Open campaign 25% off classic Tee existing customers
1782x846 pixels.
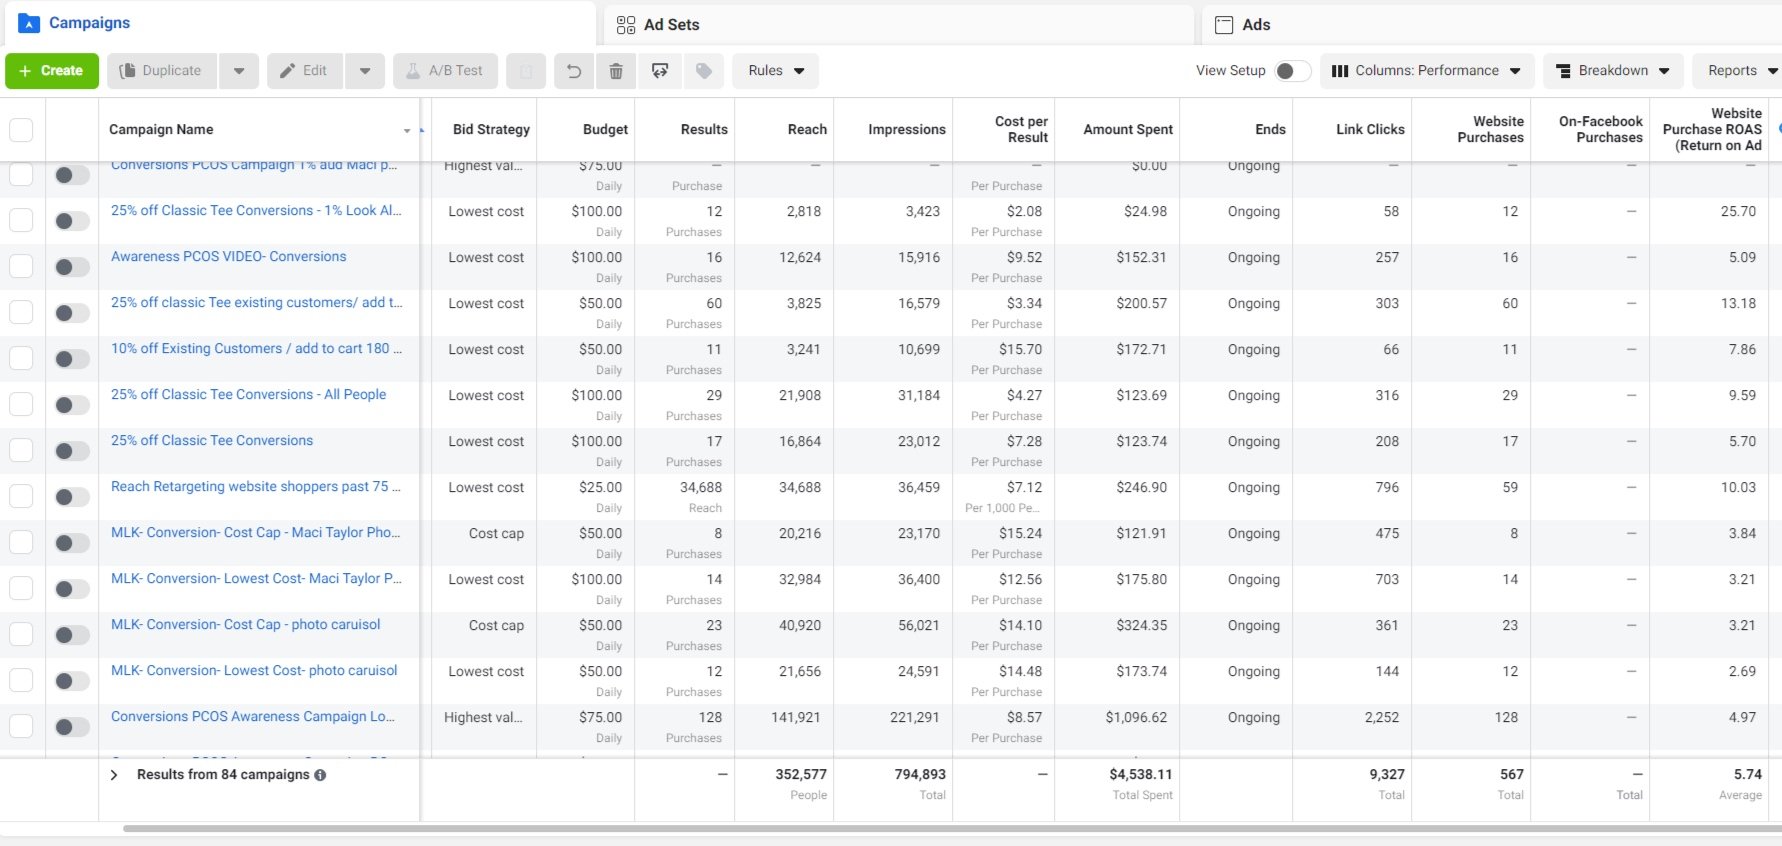(257, 303)
